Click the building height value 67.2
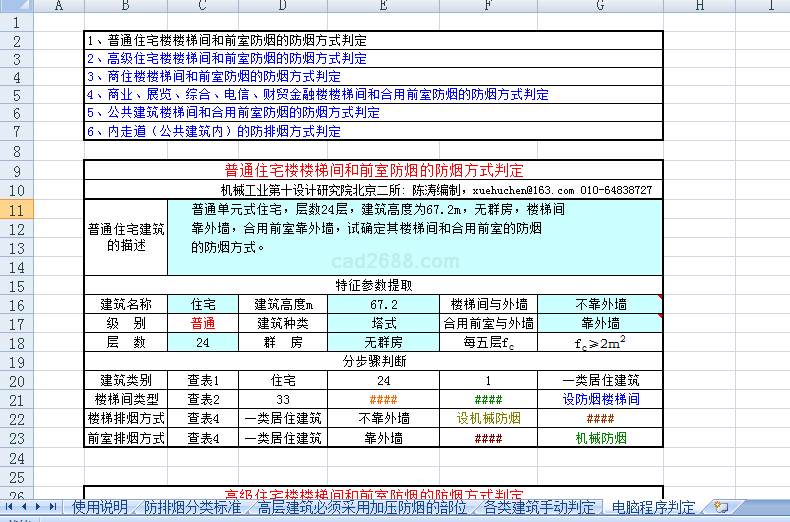 pos(384,305)
